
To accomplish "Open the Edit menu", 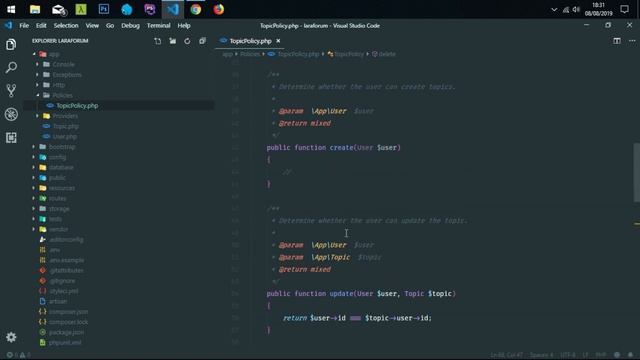I will click(x=41, y=25).
